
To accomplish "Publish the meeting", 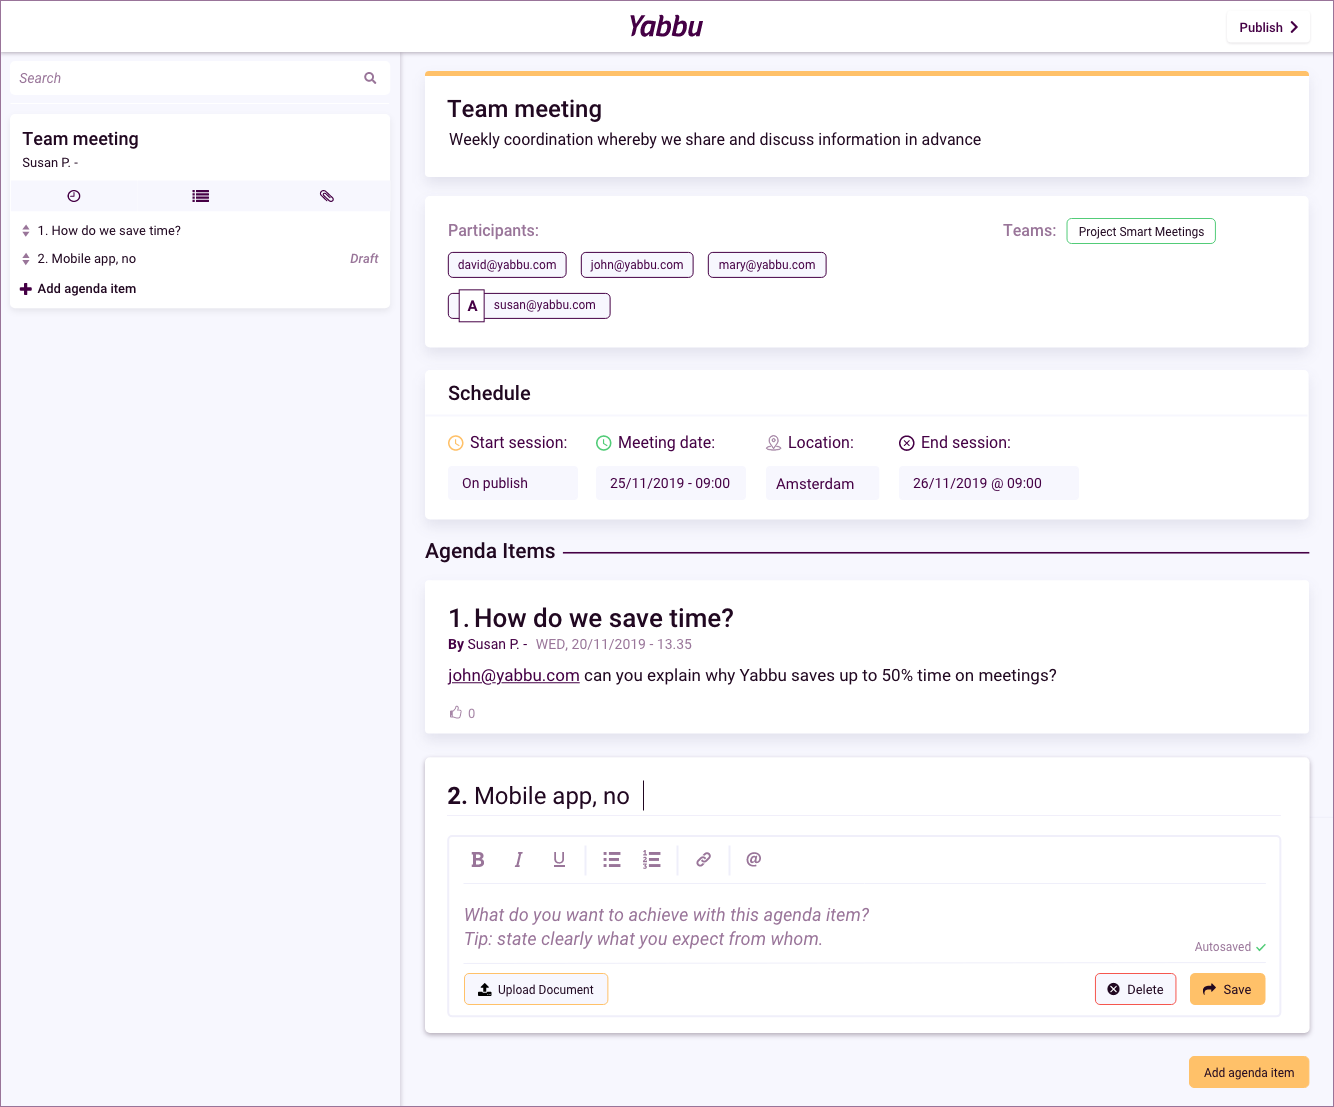I will pos(1268,27).
